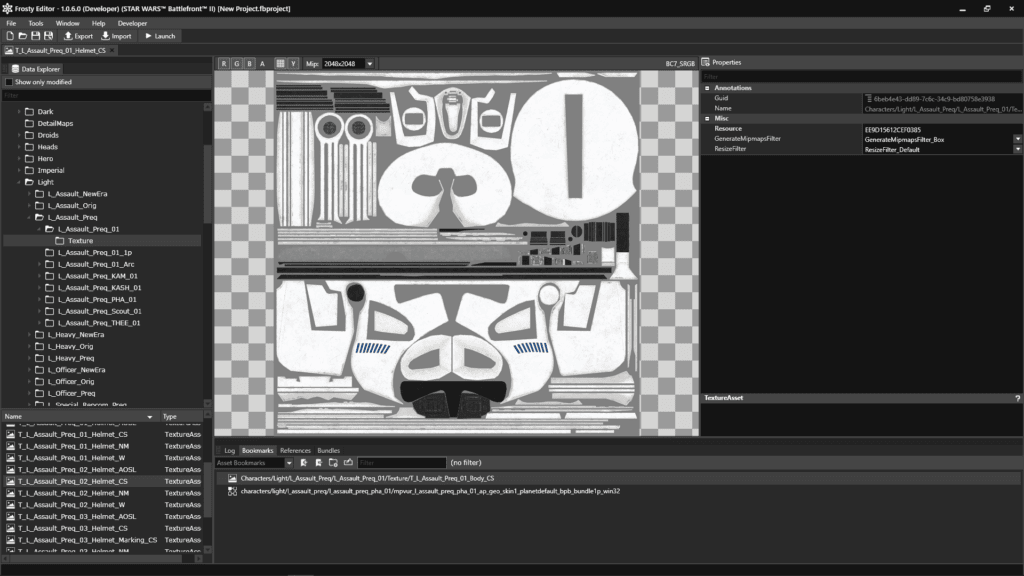This screenshot has height=576, width=1024.
Task: Select T_L_Assault_Preq_01_Helmet_NM in asset list
Action: coord(73,446)
